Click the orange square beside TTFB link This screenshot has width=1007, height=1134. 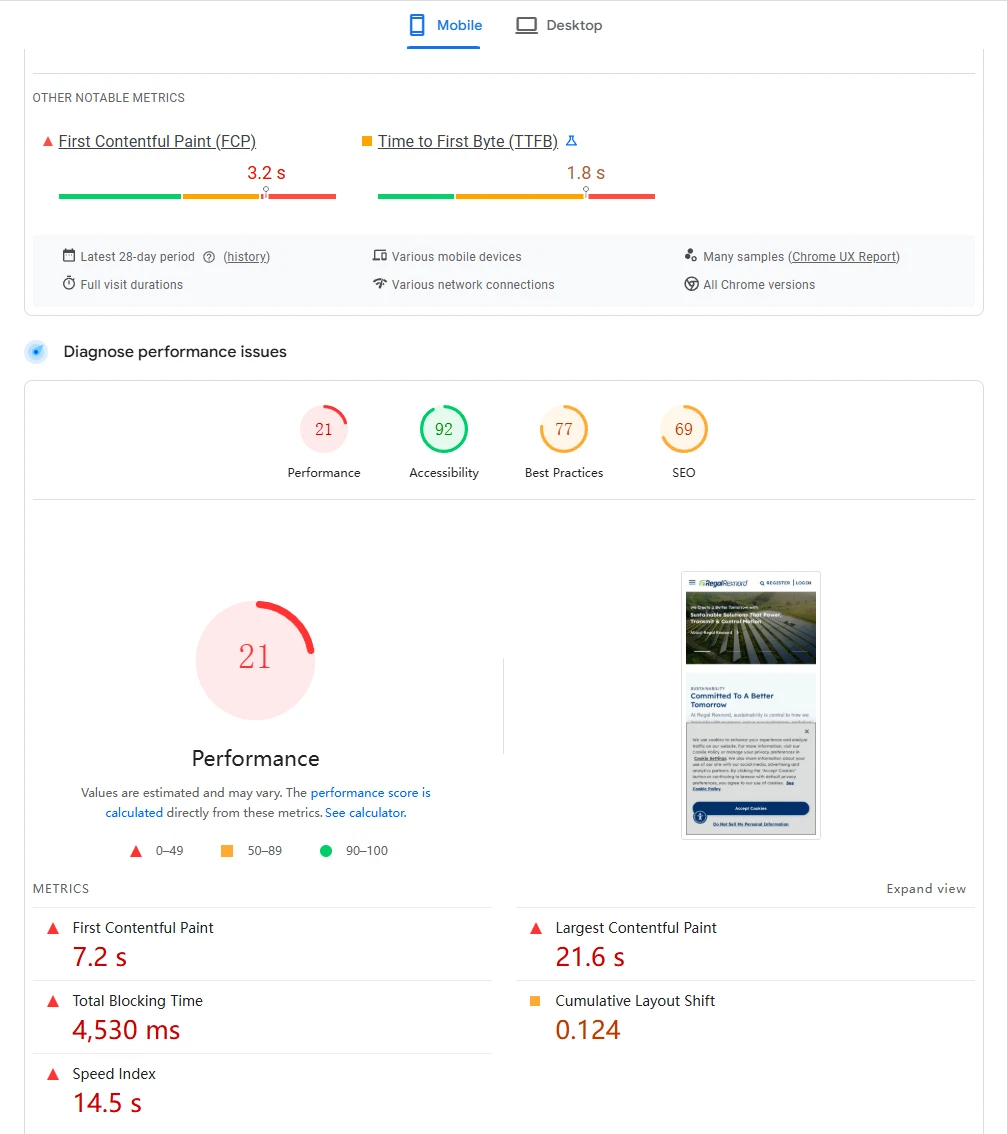pyautogui.click(x=367, y=141)
